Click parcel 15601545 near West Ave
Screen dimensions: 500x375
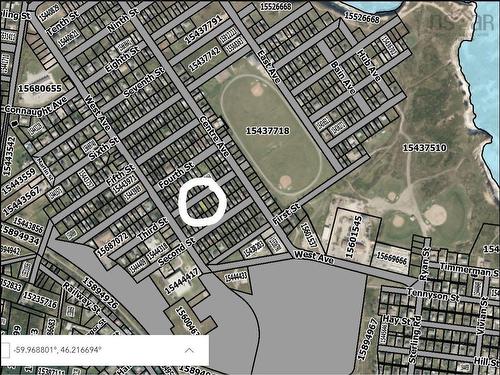353,237
